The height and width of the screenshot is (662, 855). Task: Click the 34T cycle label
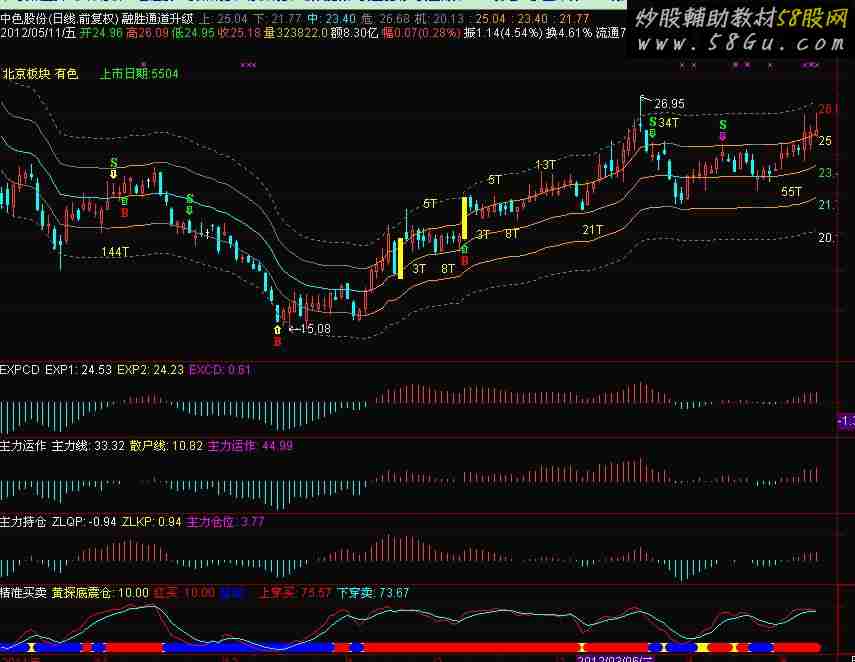click(x=669, y=123)
